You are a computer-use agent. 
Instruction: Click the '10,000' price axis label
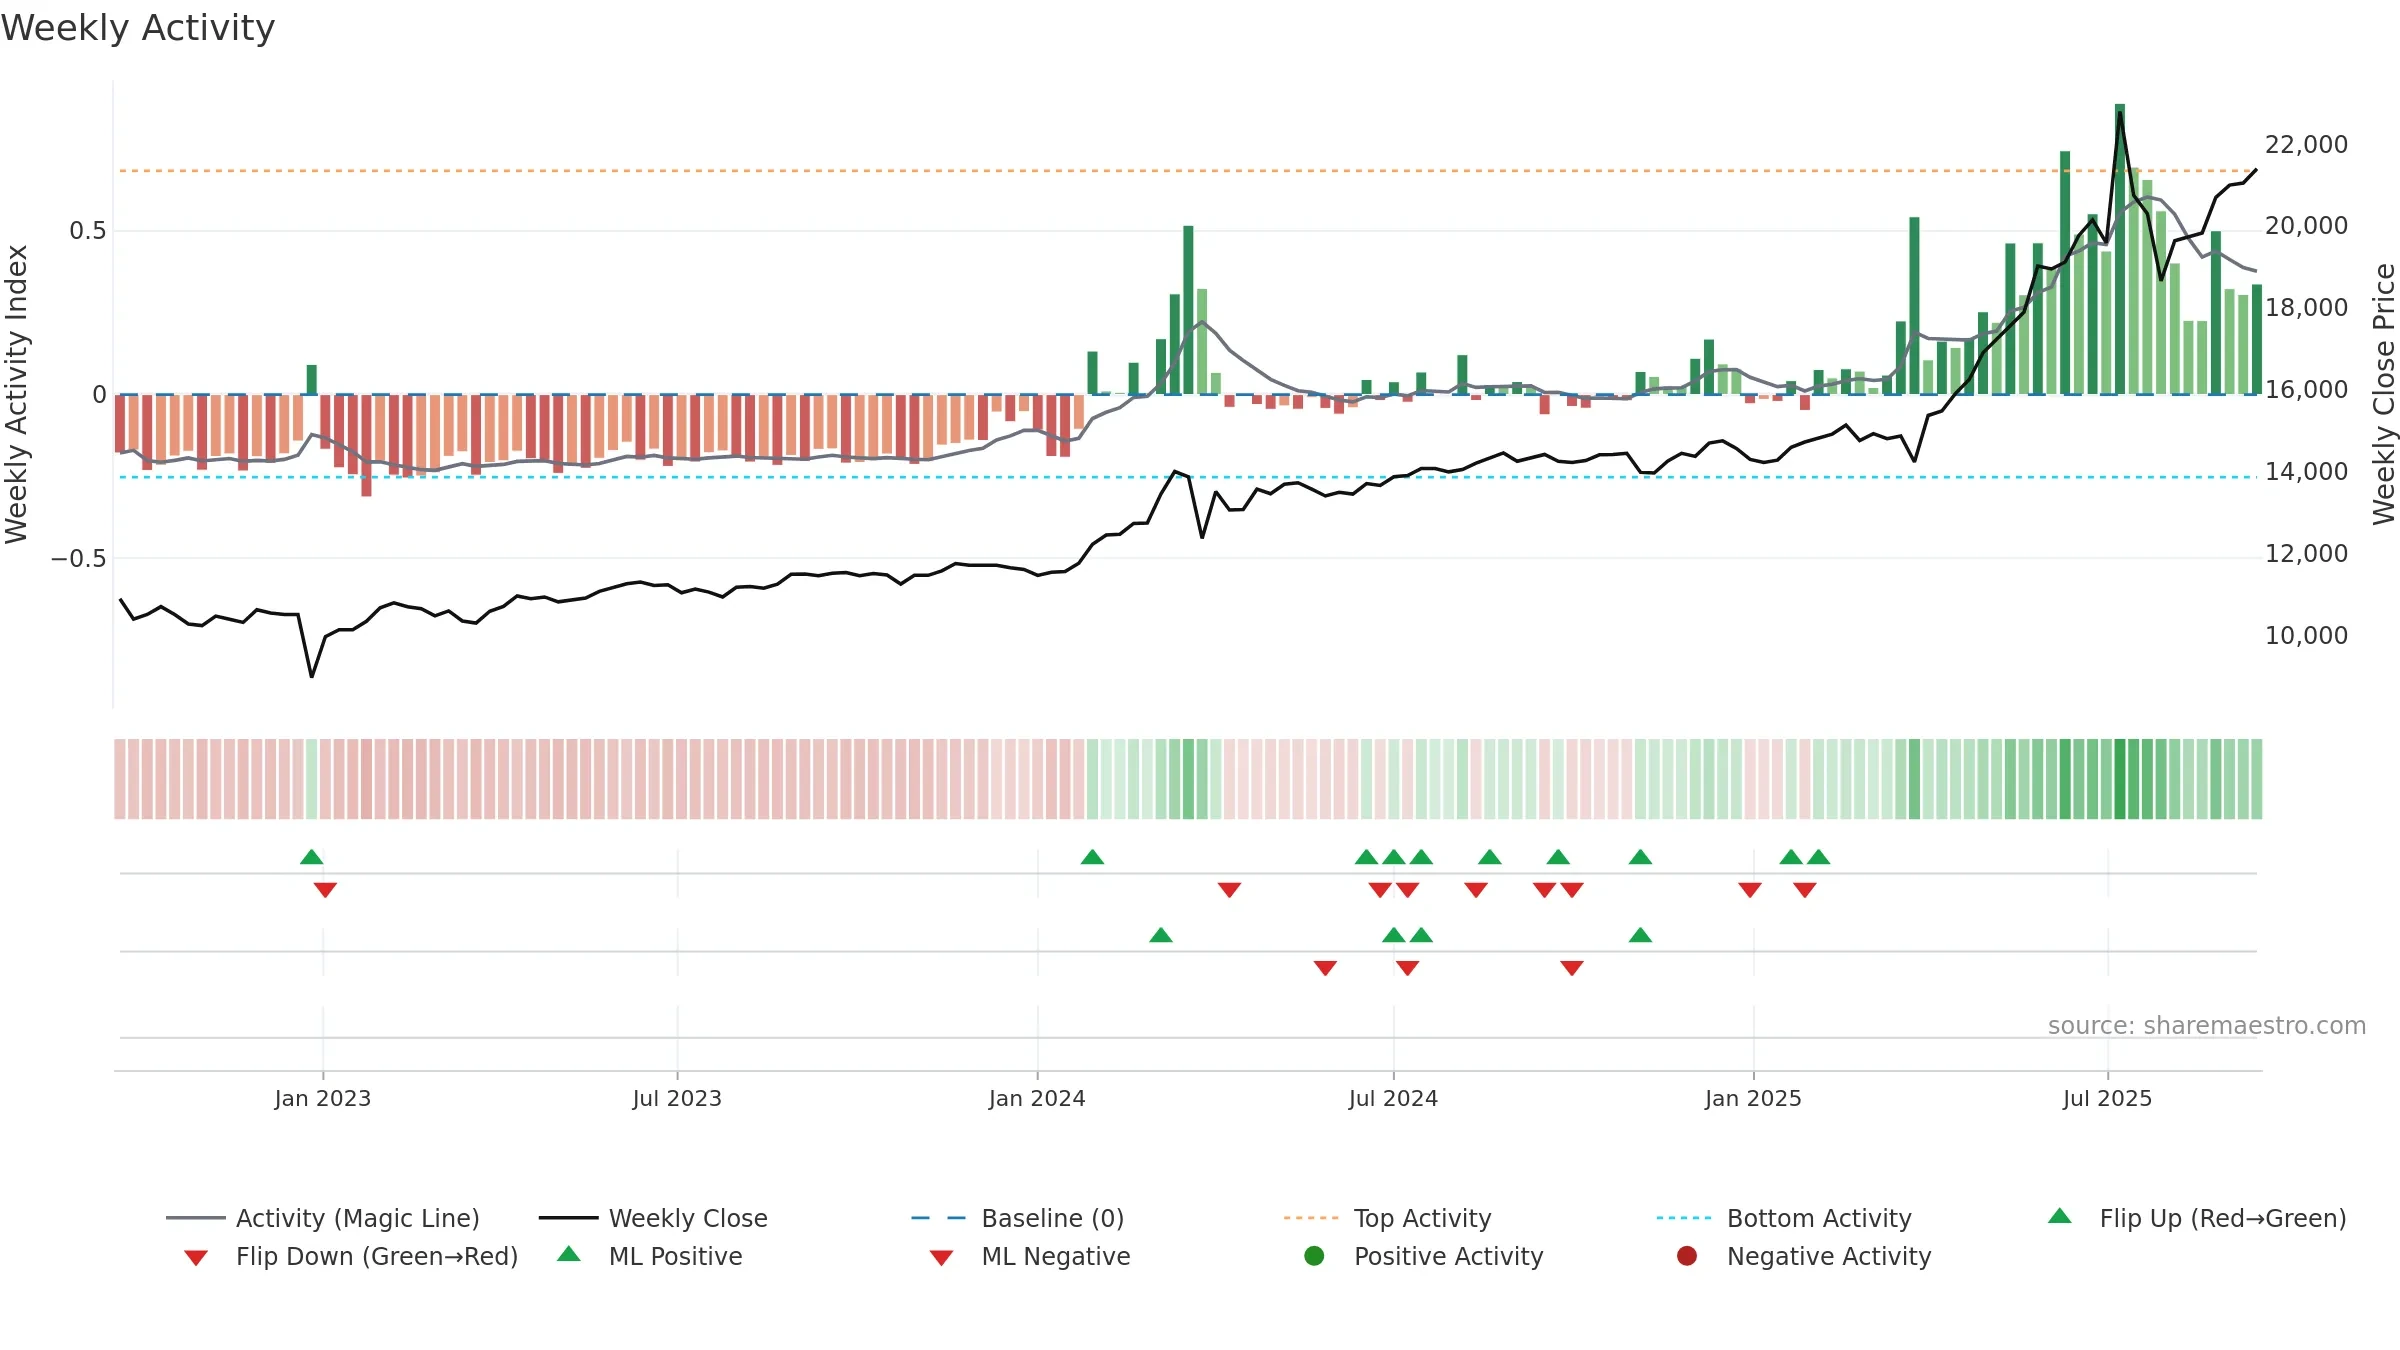tap(2306, 636)
